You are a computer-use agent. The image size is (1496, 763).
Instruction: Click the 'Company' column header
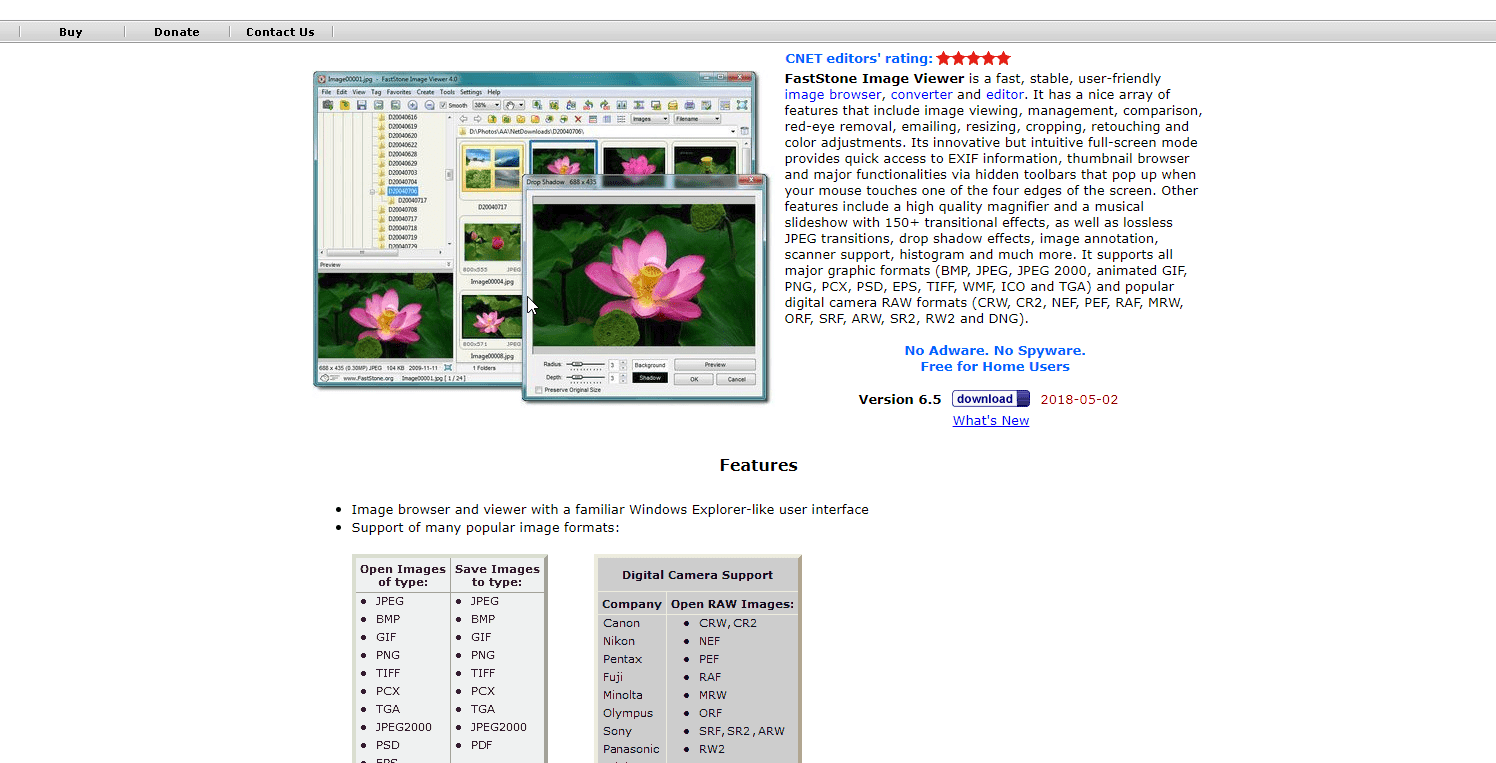click(x=632, y=604)
